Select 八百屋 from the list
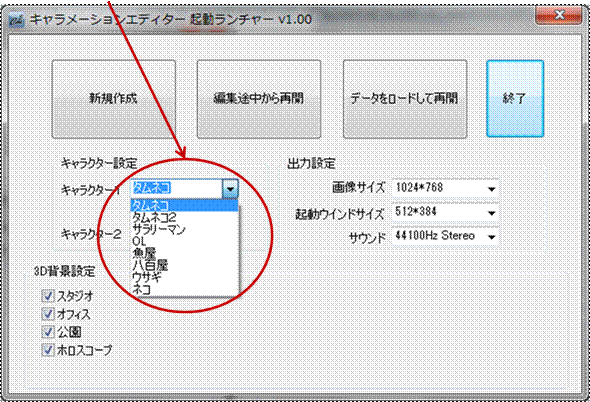 [x=184, y=266]
